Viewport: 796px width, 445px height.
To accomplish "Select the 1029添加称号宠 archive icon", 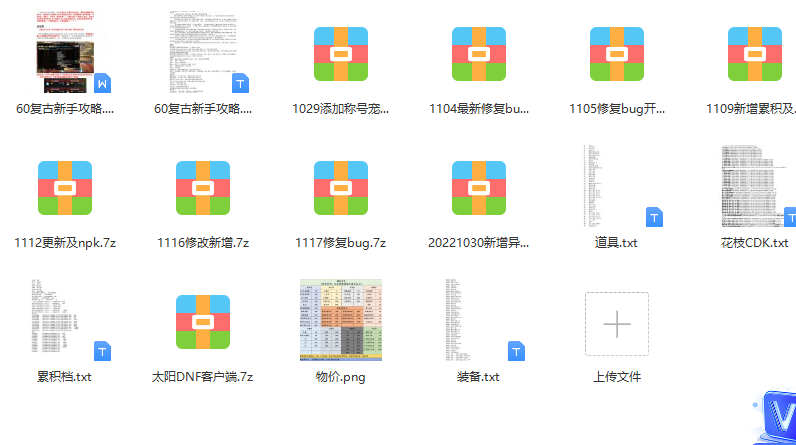I will (x=341, y=54).
